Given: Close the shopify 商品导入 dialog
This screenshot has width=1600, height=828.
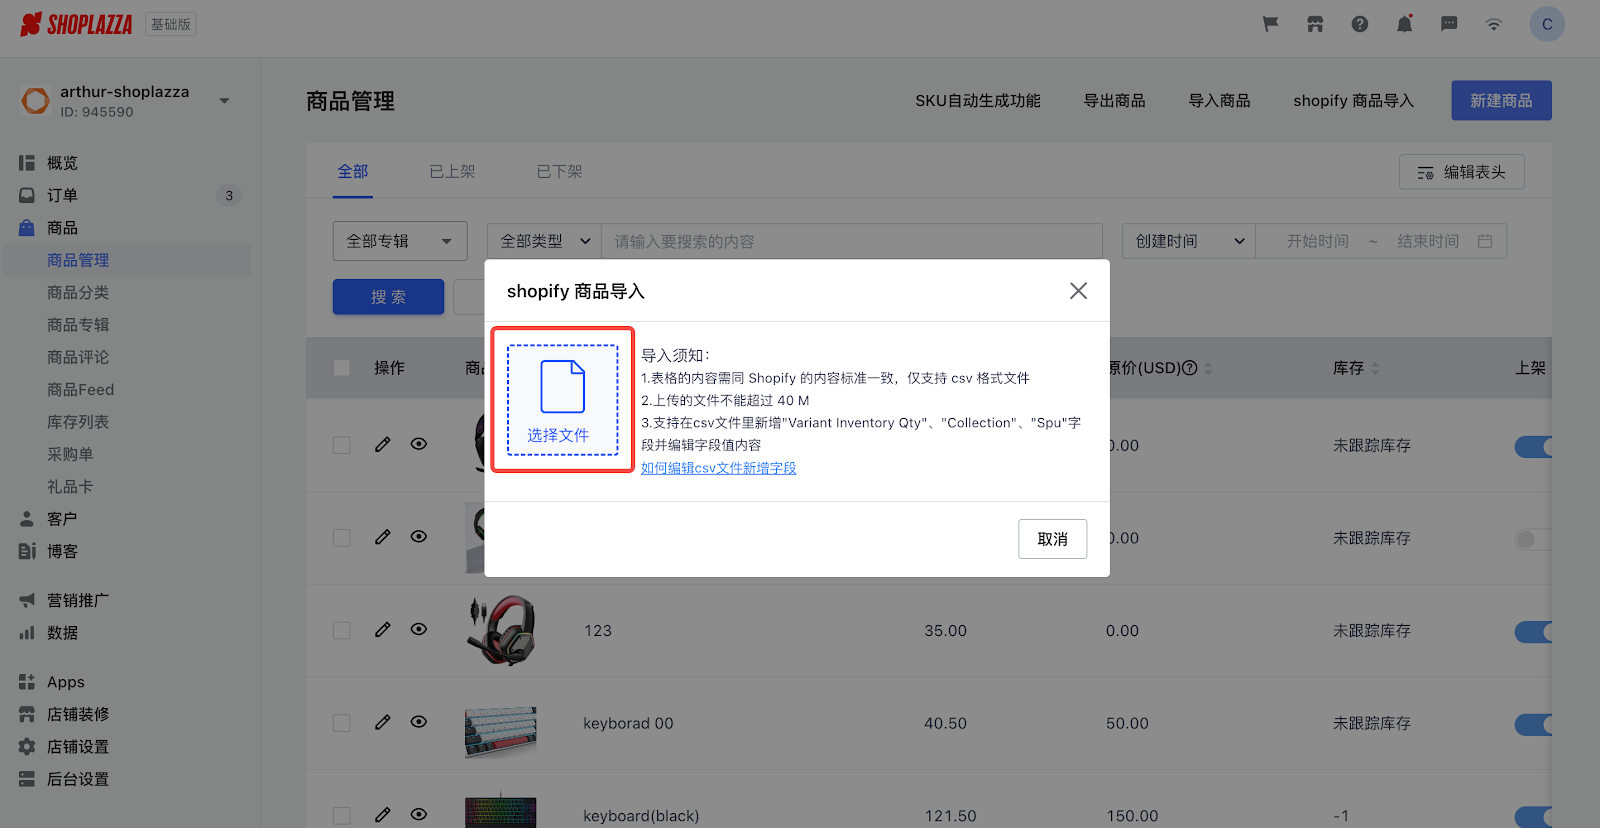Looking at the screenshot, I should pos(1078,291).
